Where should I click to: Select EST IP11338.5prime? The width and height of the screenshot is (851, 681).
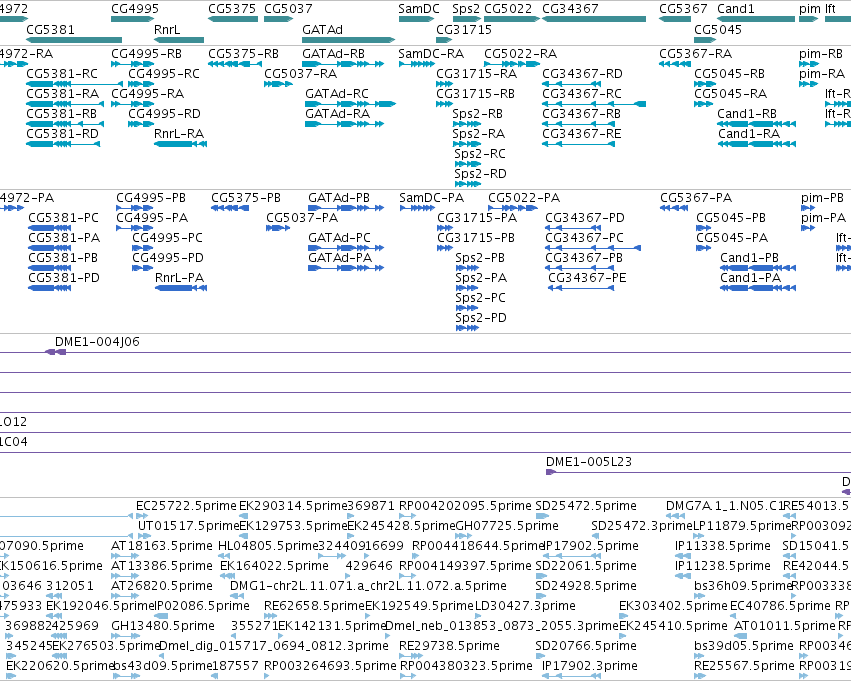pyautogui.click(x=722, y=546)
